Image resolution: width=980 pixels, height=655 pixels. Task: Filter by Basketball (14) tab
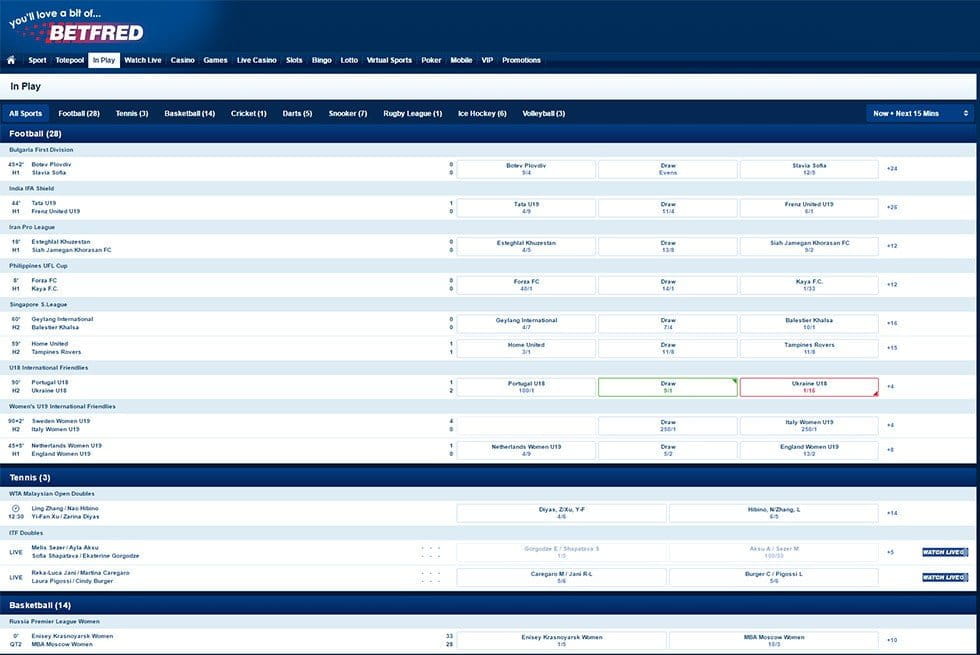(189, 113)
